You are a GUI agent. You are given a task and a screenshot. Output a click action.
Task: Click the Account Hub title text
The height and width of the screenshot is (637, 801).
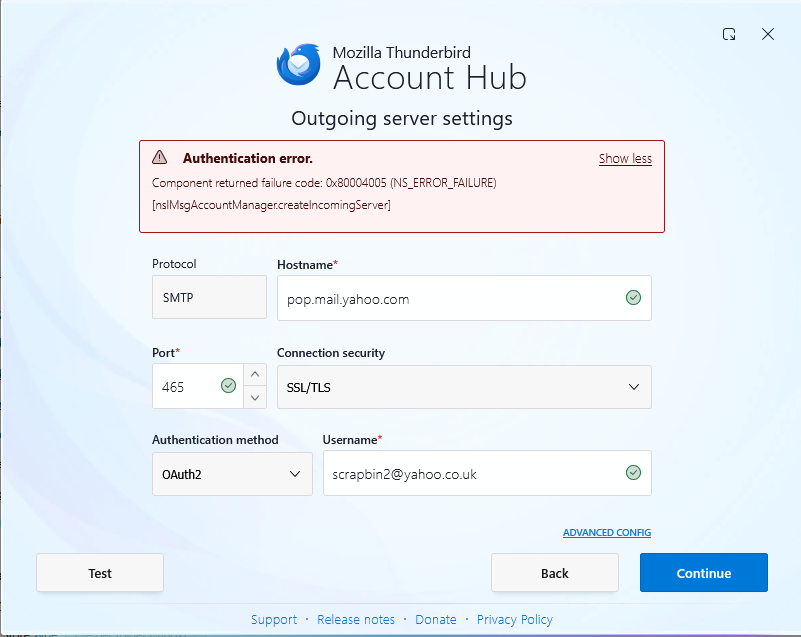pos(430,78)
